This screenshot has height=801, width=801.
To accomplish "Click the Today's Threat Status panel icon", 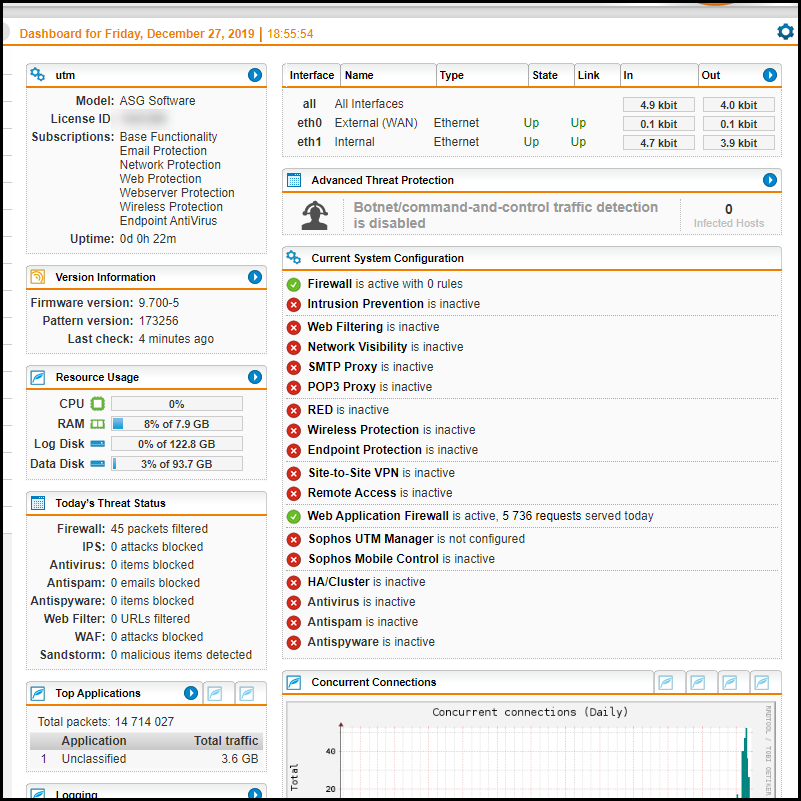I will pos(38,503).
